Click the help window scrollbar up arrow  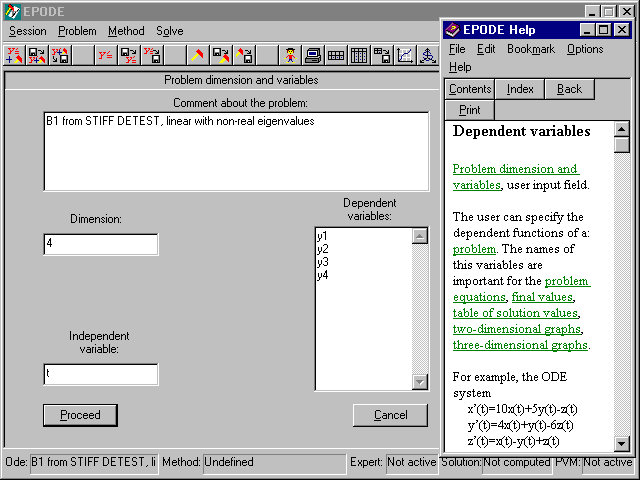[x=622, y=130]
